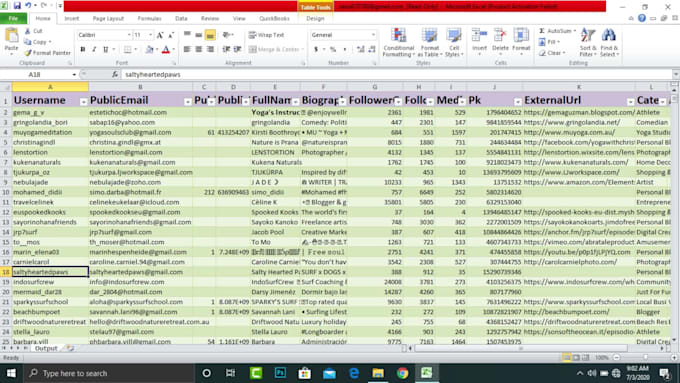Viewport: 680px width, 383px height.
Task: Open the font size dropdown
Action: point(150,35)
